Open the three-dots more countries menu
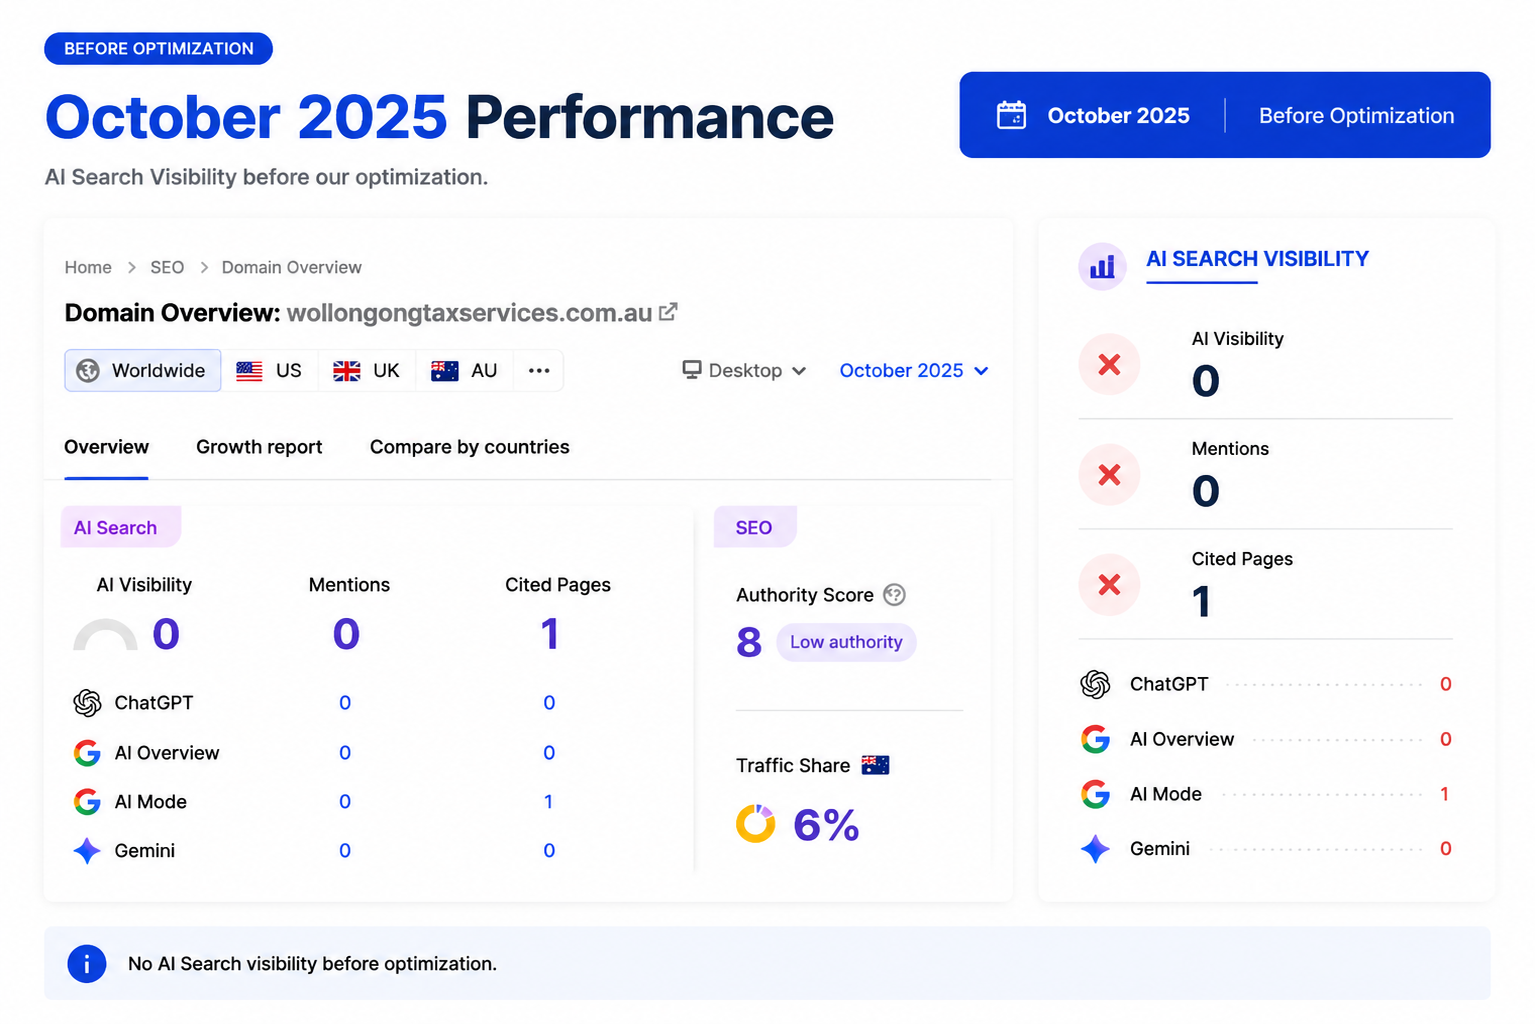This screenshot has height=1024, width=1535. [x=539, y=371]
